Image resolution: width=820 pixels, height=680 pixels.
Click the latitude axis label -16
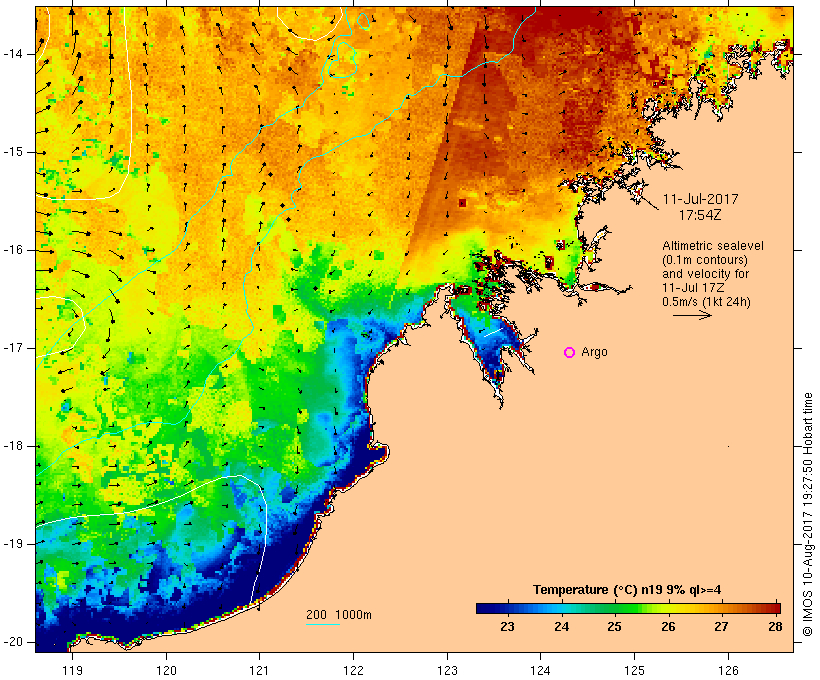[x=13, y=250]
